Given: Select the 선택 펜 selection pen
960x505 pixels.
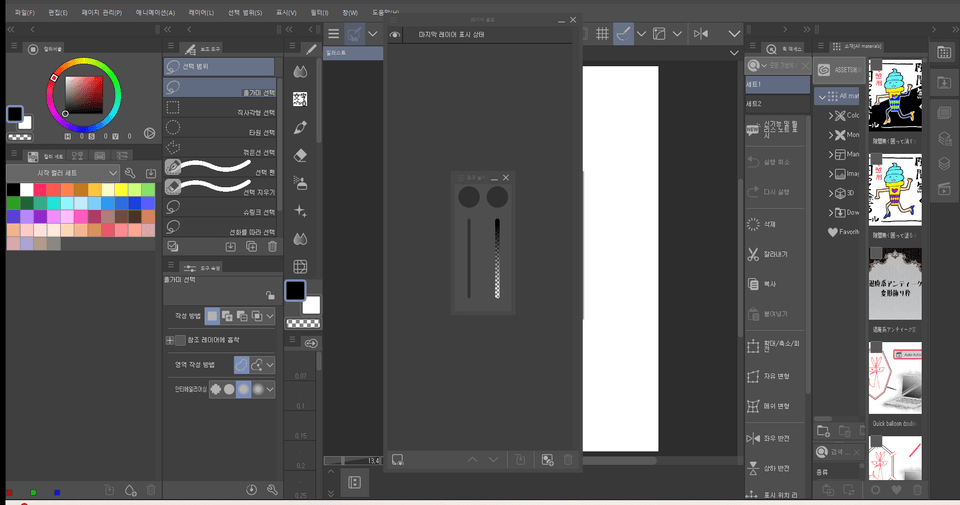Looking at the screenshot, I should 220,166.
